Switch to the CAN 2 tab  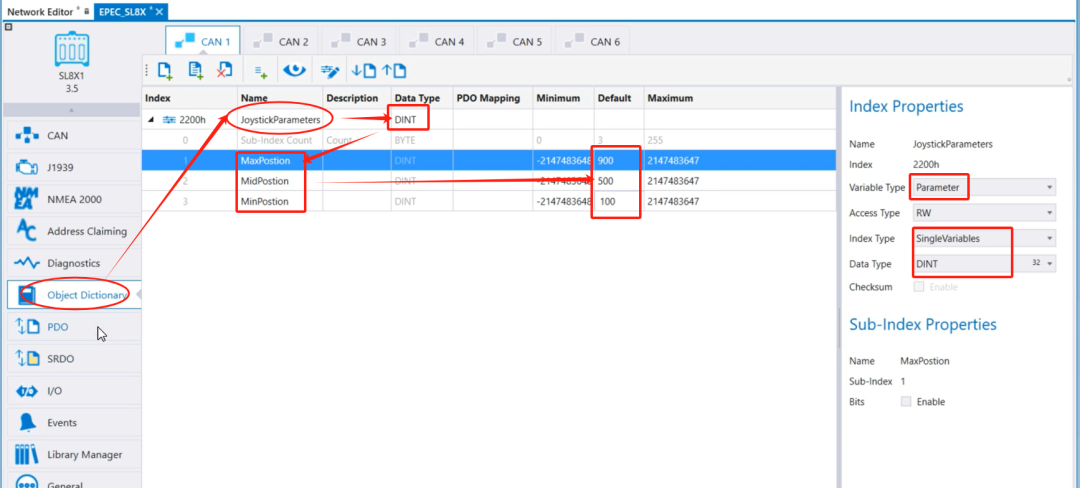click(x=281, y=42)
